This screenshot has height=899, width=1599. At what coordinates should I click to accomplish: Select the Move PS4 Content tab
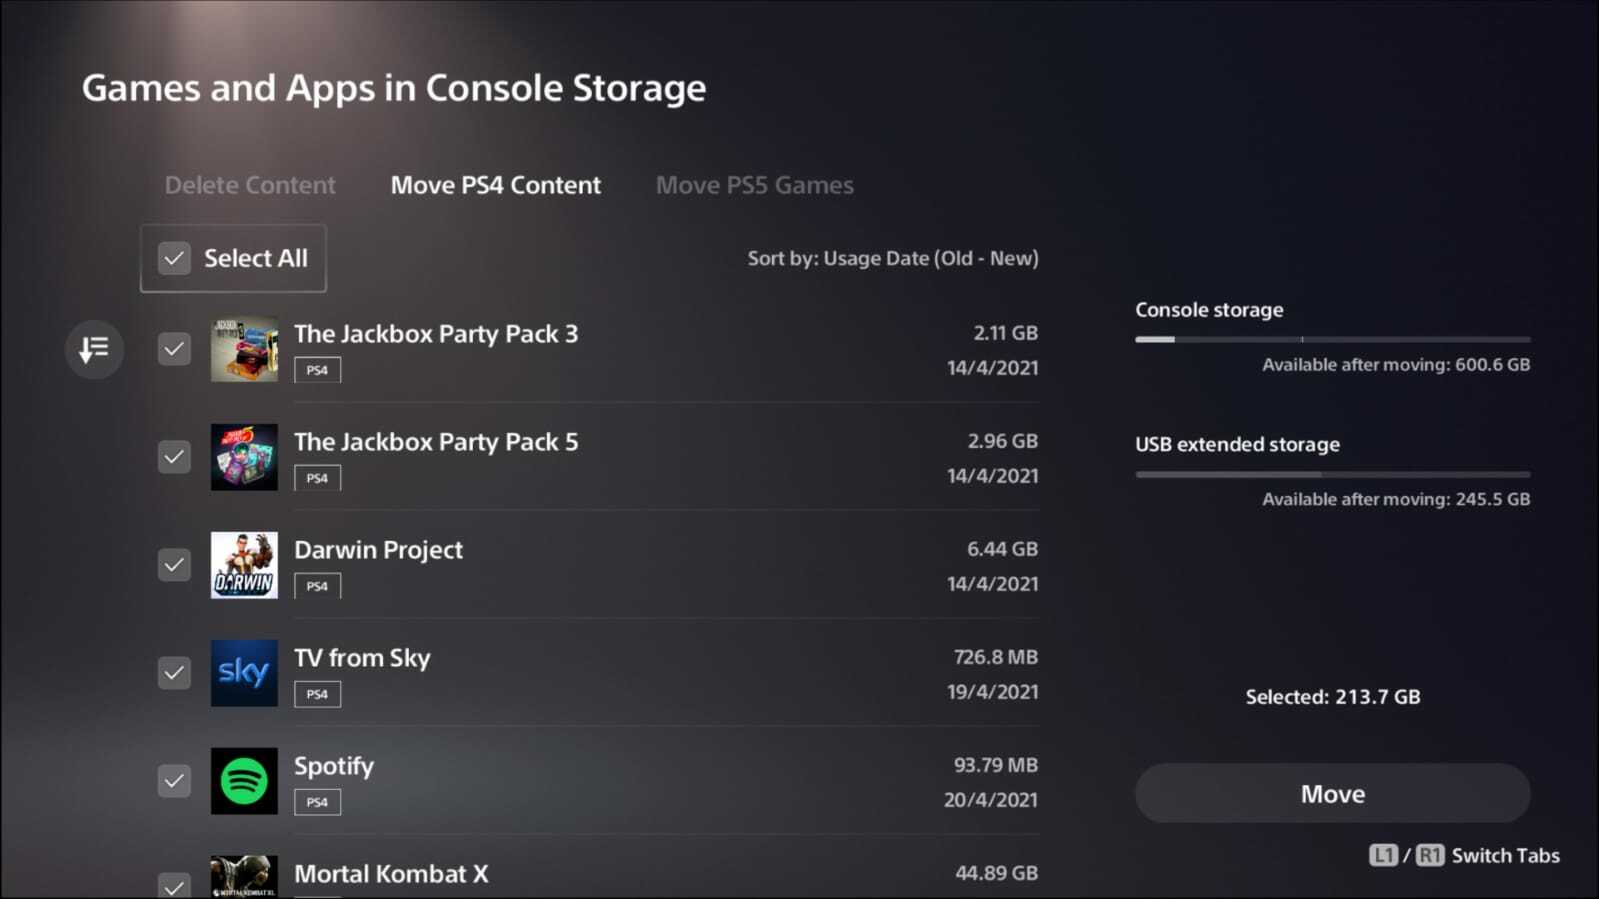pos(496,185)
